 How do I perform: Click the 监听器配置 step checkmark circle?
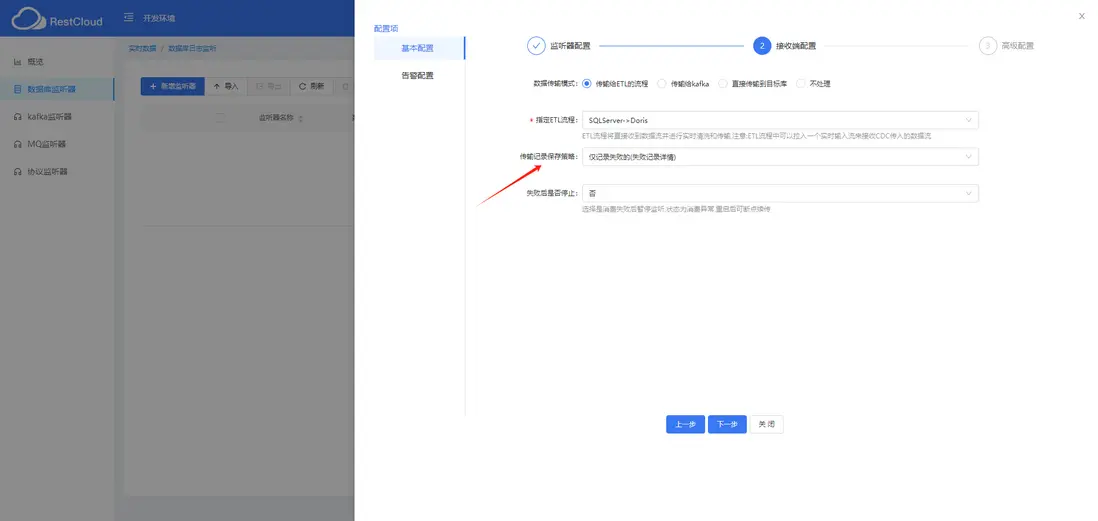(536, 46)
